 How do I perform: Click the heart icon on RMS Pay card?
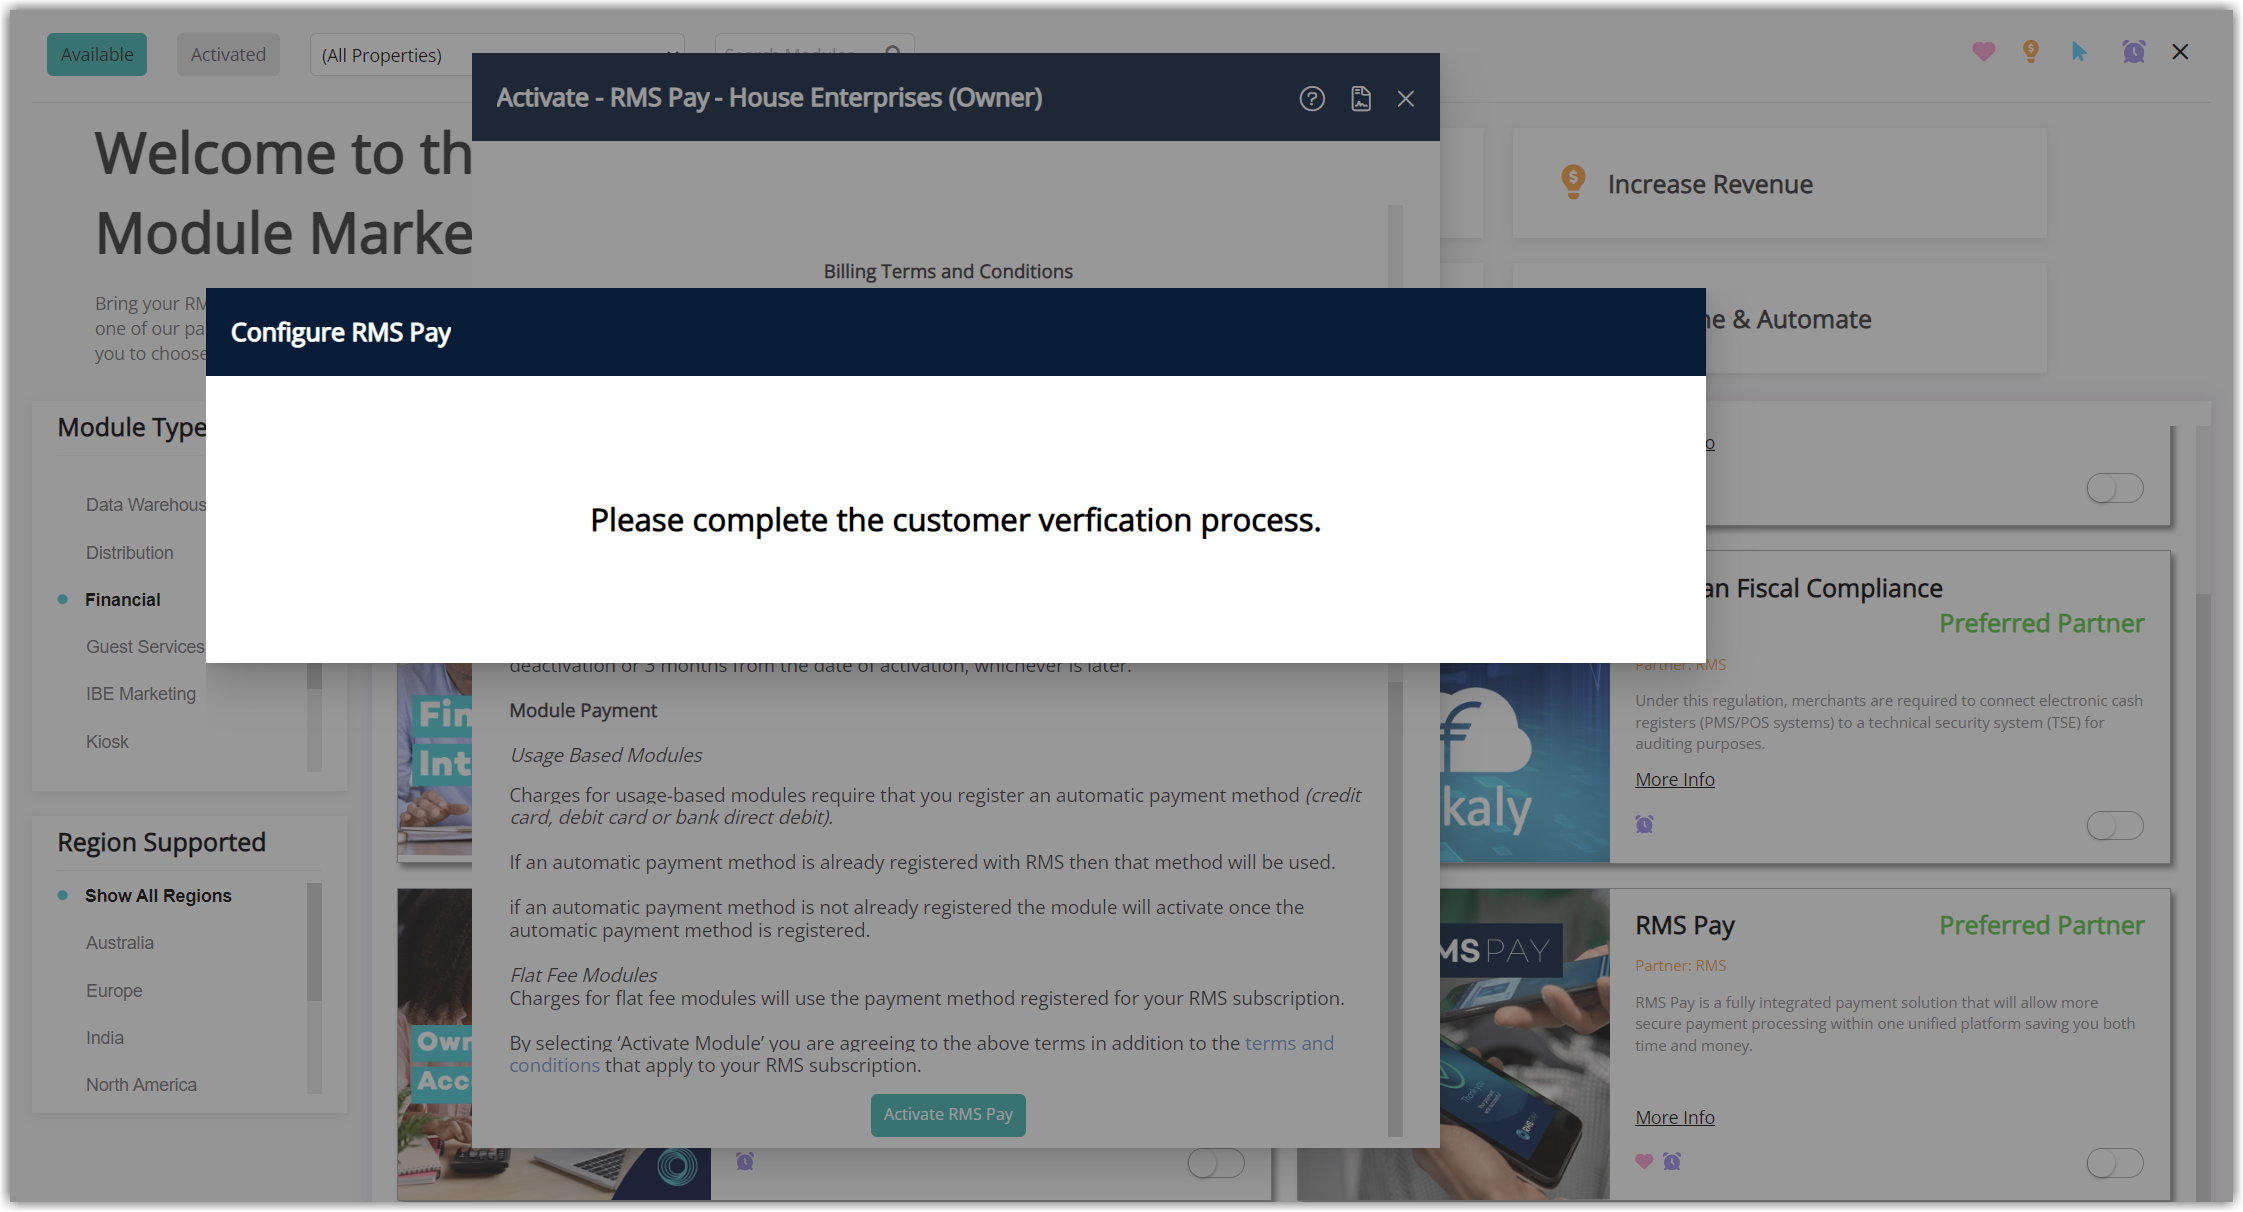coord(1644,1161)
